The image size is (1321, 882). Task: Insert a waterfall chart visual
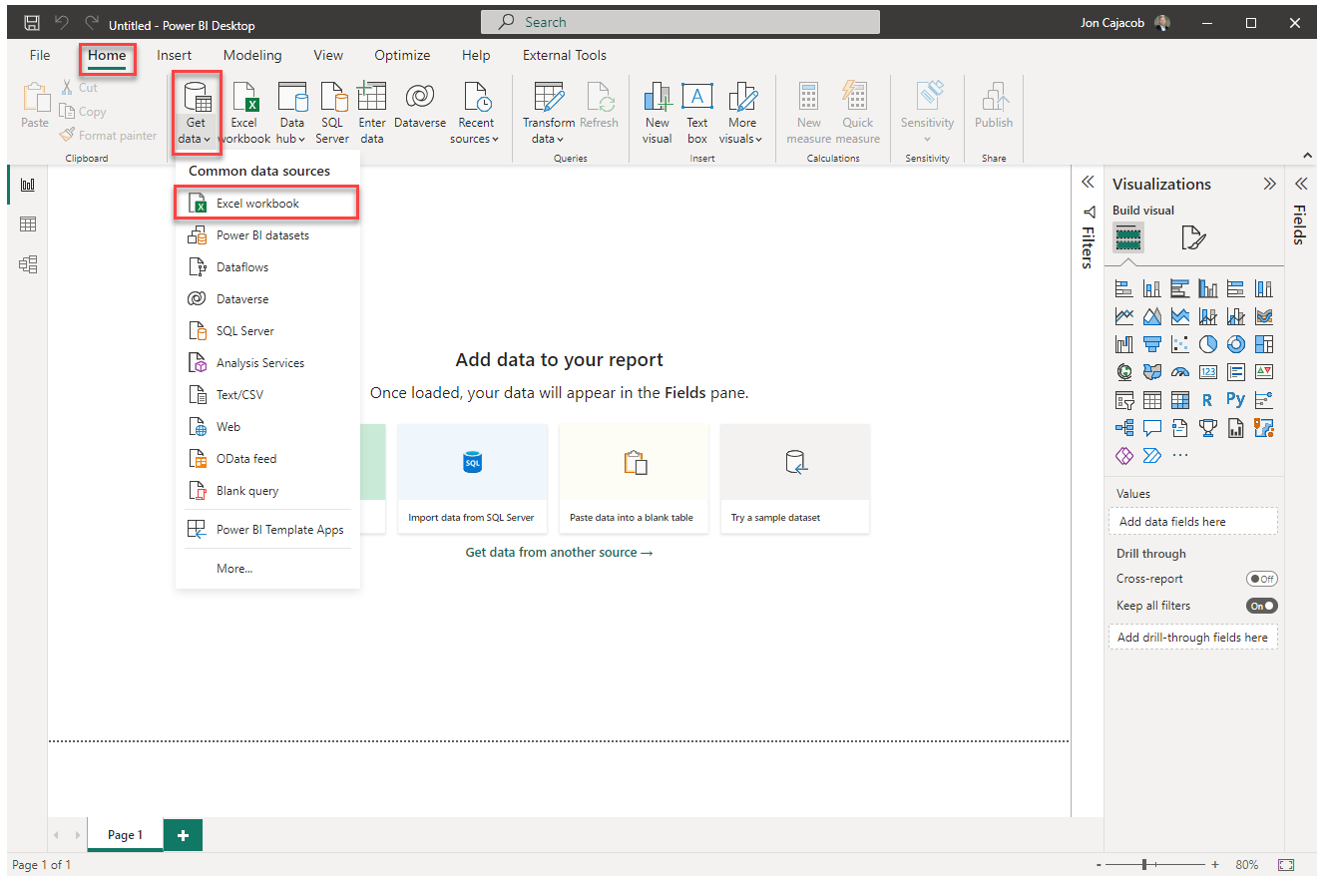tap(1124, 345)
